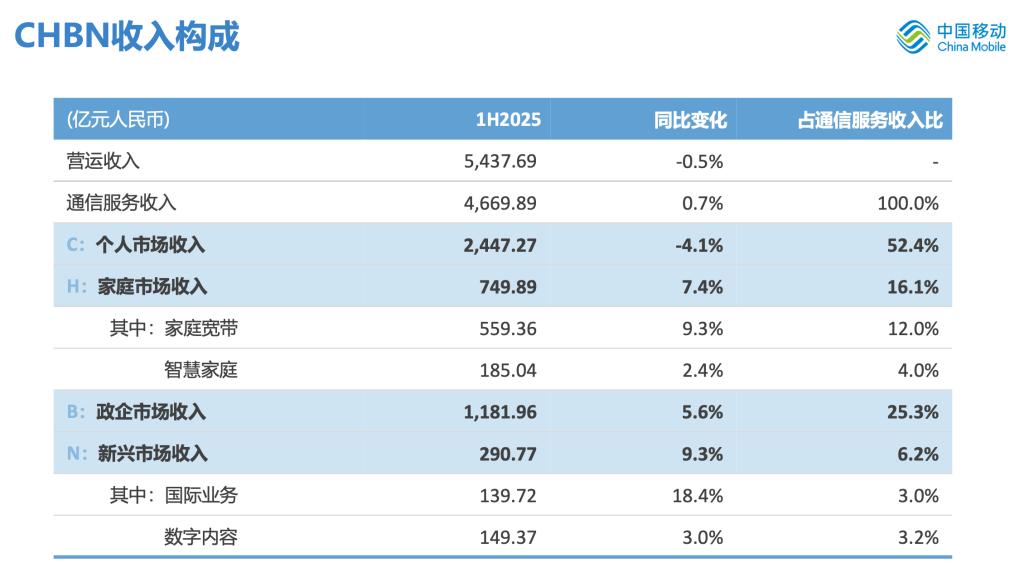The height and width of the screenshot is (567, 1024).
Task: Select the 同比变化 column header
Action: 690,120
